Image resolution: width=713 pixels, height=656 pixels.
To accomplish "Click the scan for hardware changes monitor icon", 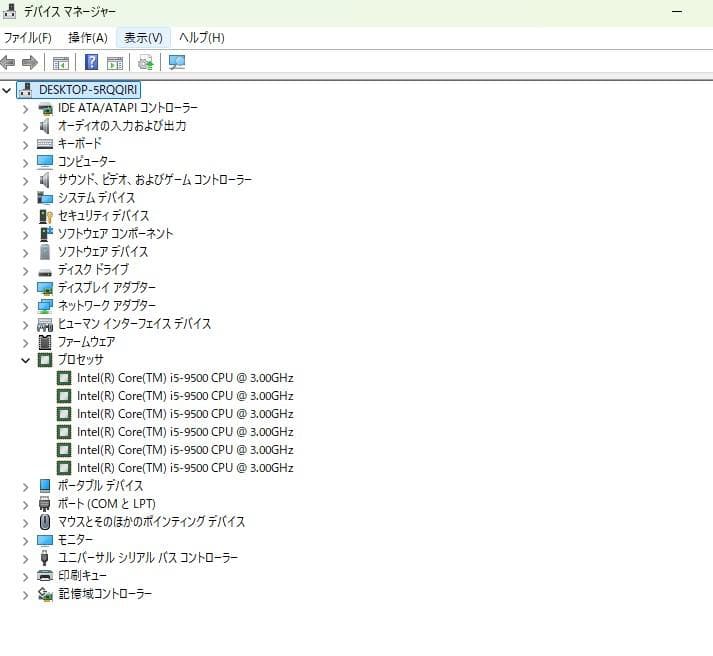I will click(177, 62).
